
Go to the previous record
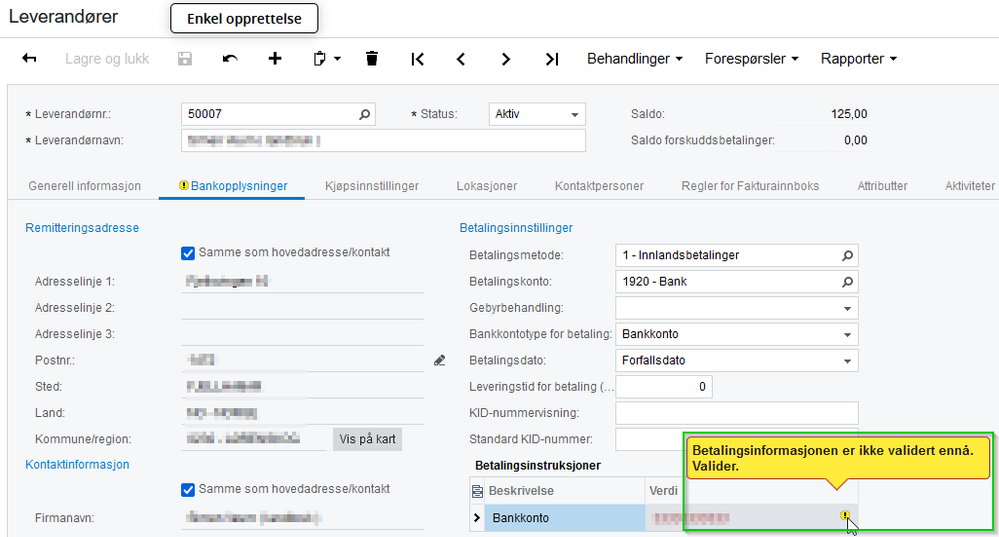coord(461,59)
